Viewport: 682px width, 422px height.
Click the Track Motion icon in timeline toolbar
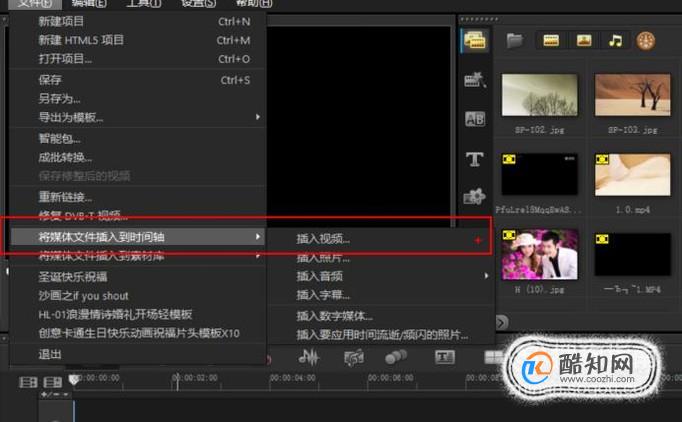396,357
